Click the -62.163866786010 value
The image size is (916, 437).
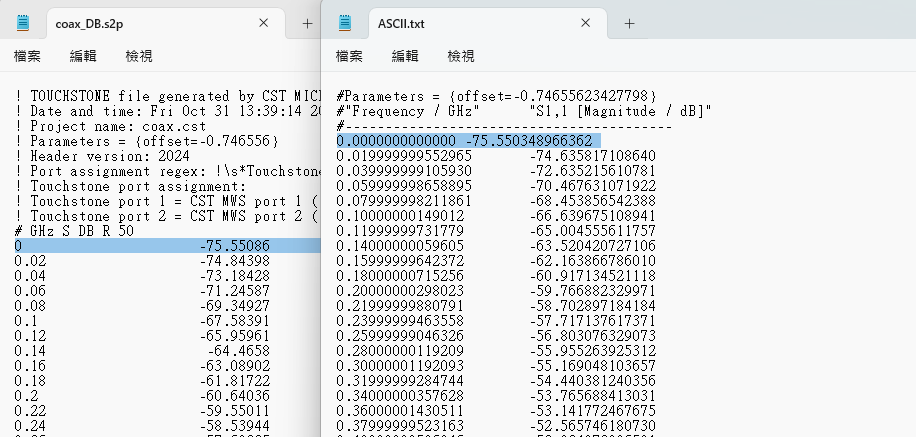[x=593, y=261]
